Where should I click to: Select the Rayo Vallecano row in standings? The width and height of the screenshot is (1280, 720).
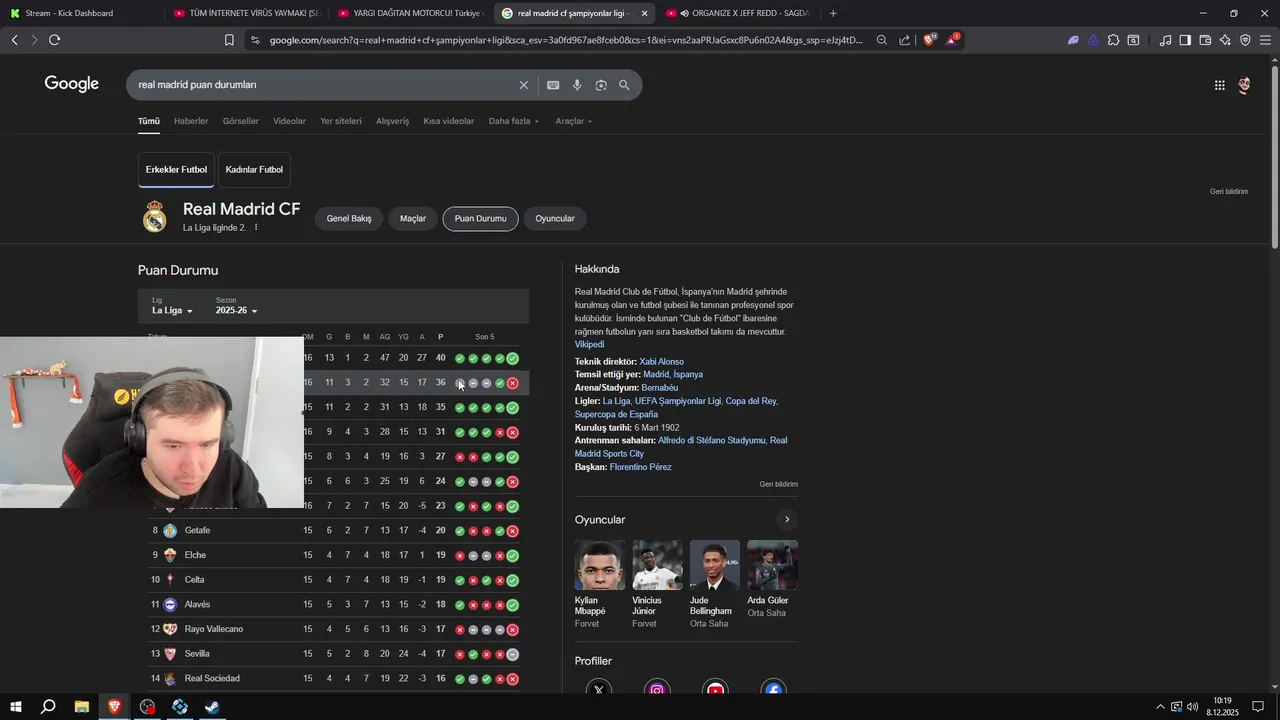(333, 629)
